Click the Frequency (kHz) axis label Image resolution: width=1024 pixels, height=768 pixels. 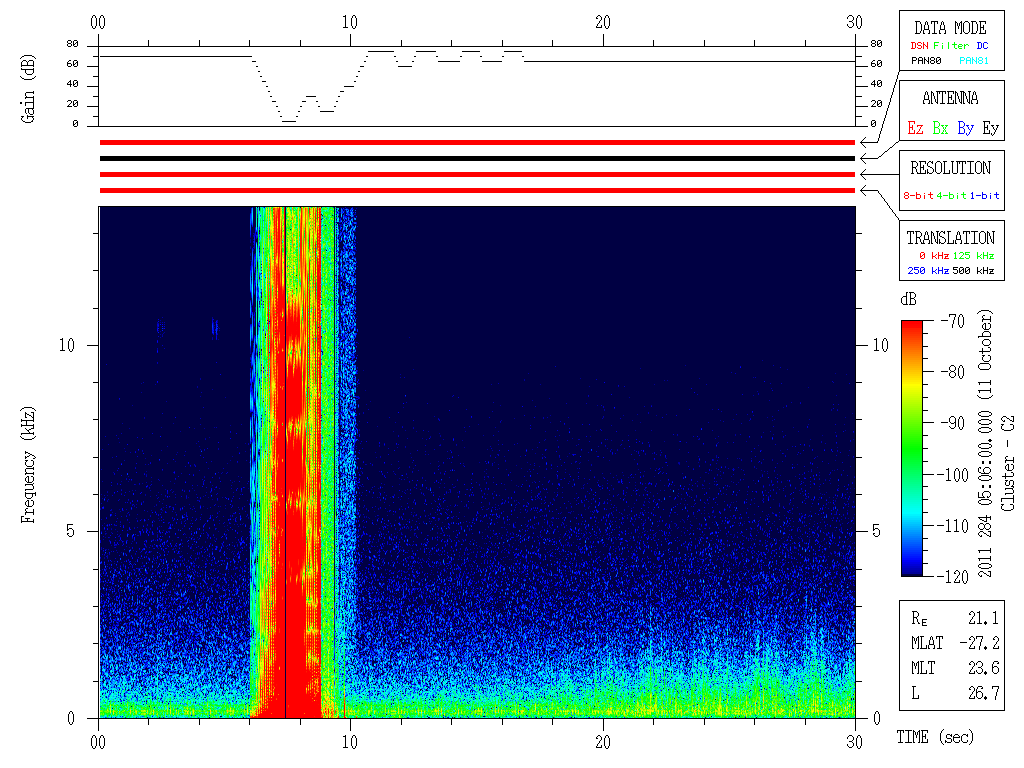click(x=27, y=465)
